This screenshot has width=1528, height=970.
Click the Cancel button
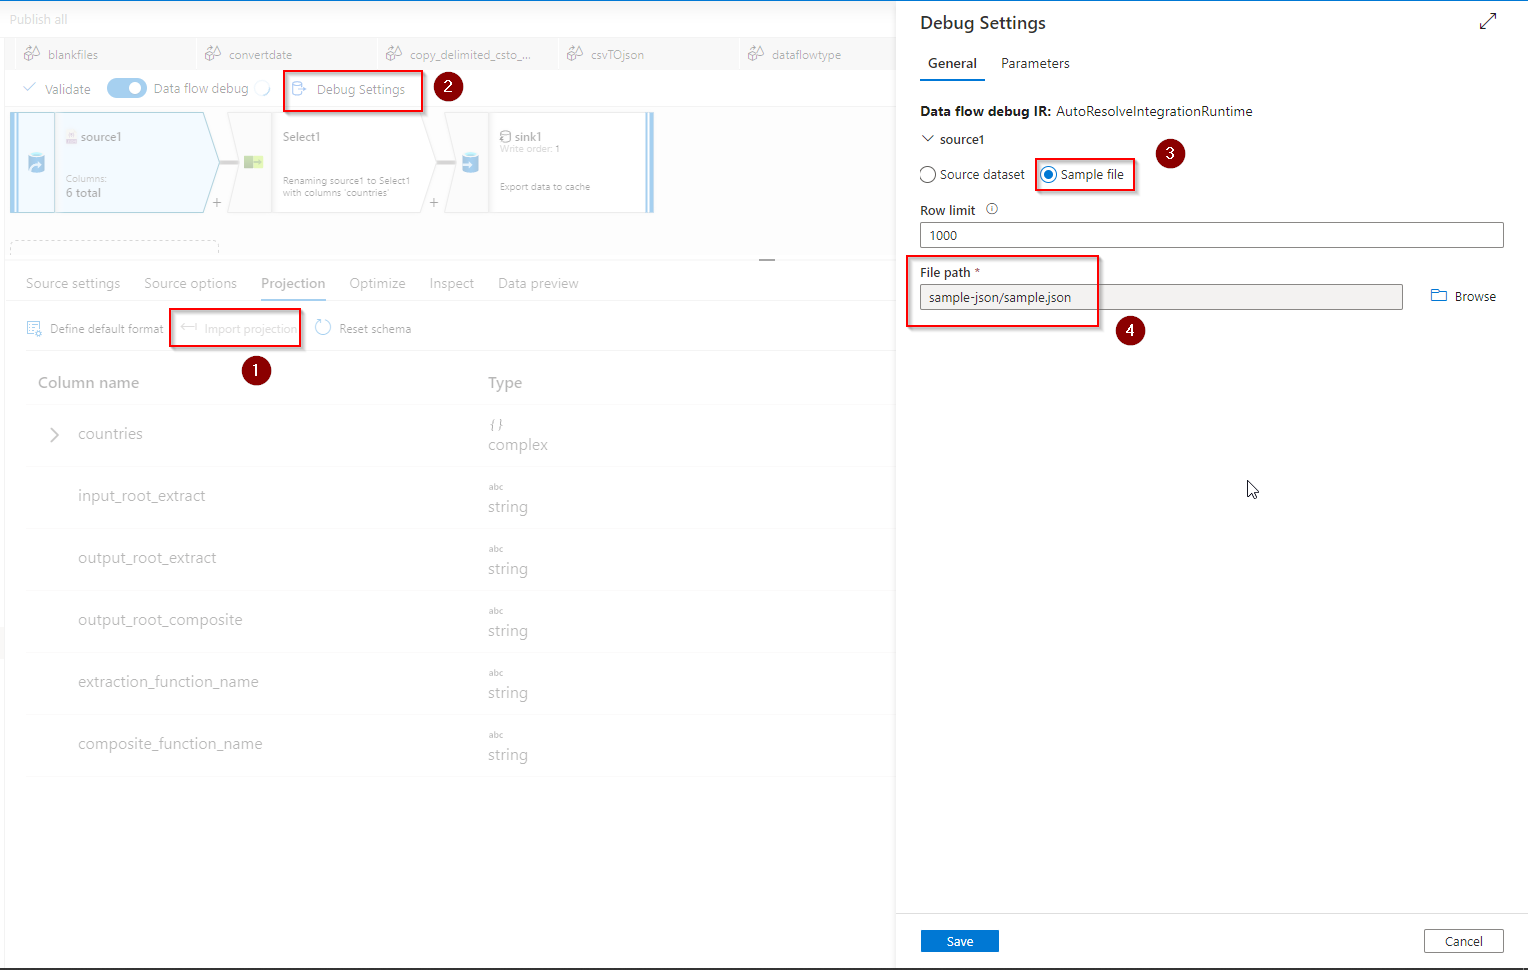coord(1464,941)
